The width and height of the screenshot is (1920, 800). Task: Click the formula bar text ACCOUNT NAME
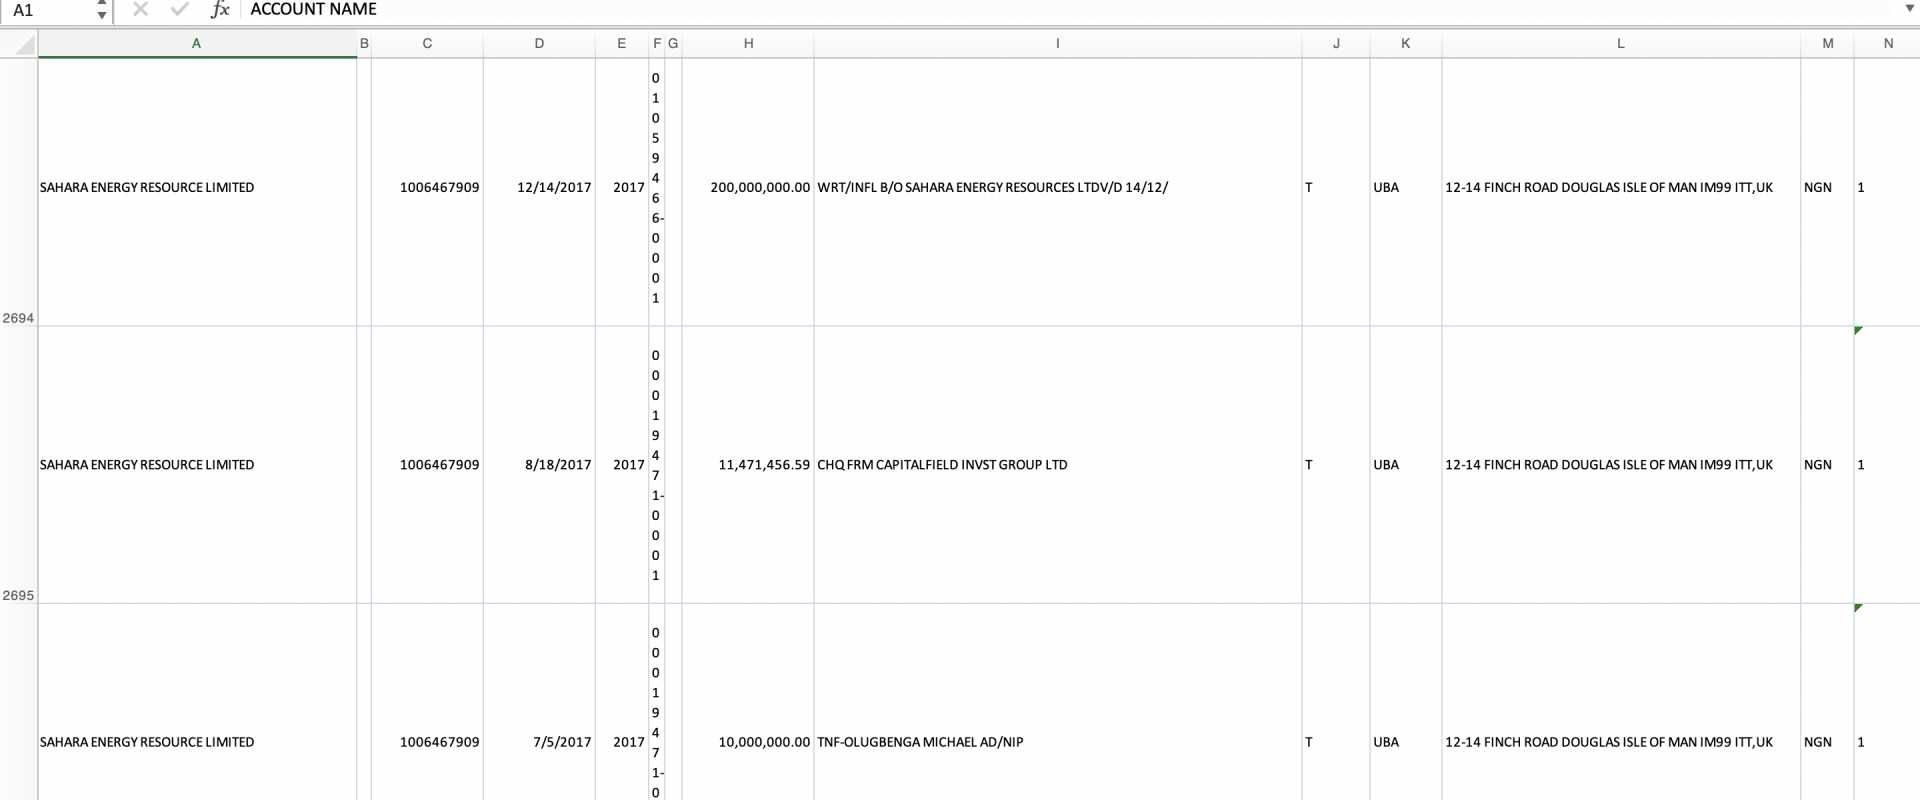click(x=313, y=9)
